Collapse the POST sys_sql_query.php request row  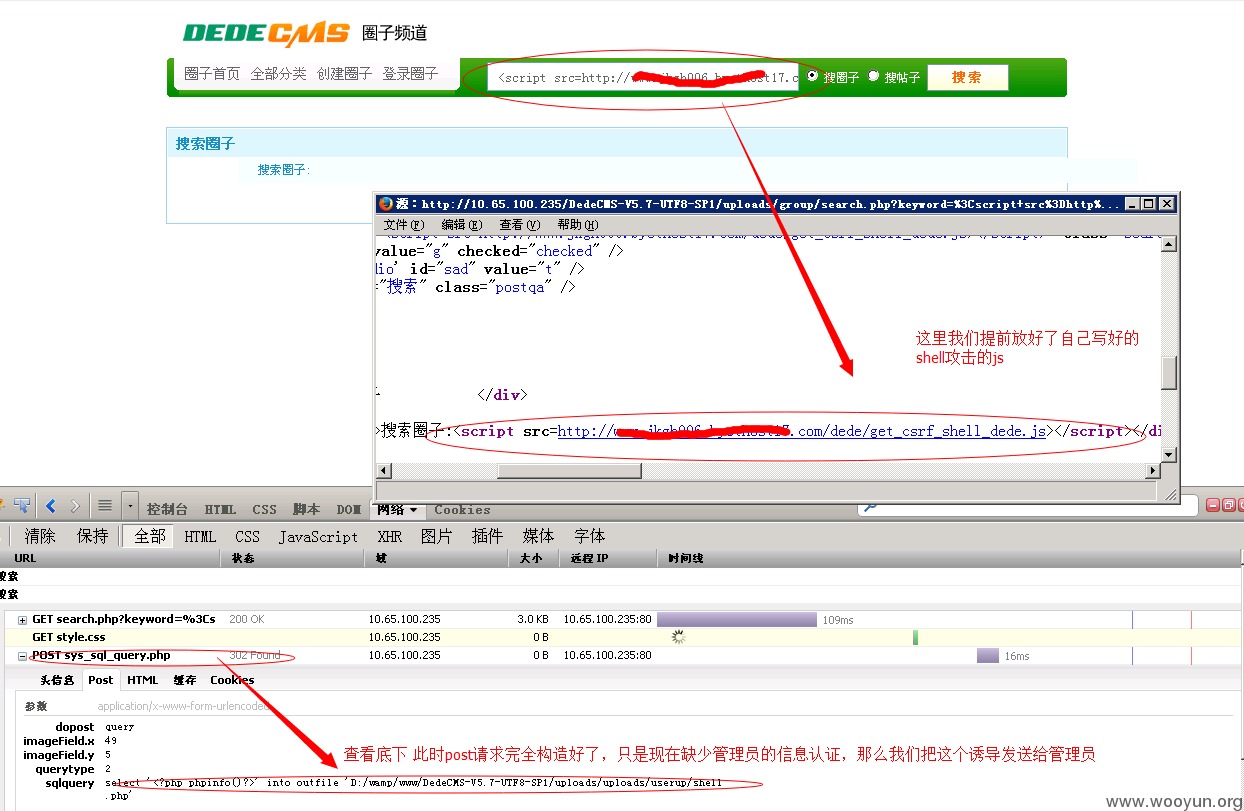pos(22,657)
